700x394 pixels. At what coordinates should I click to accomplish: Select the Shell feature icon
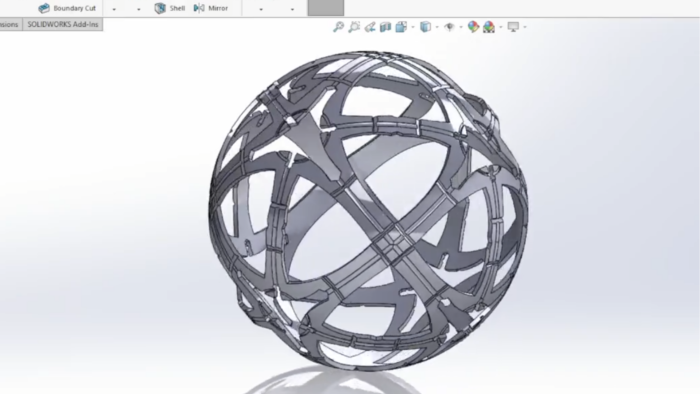point(160,8)
